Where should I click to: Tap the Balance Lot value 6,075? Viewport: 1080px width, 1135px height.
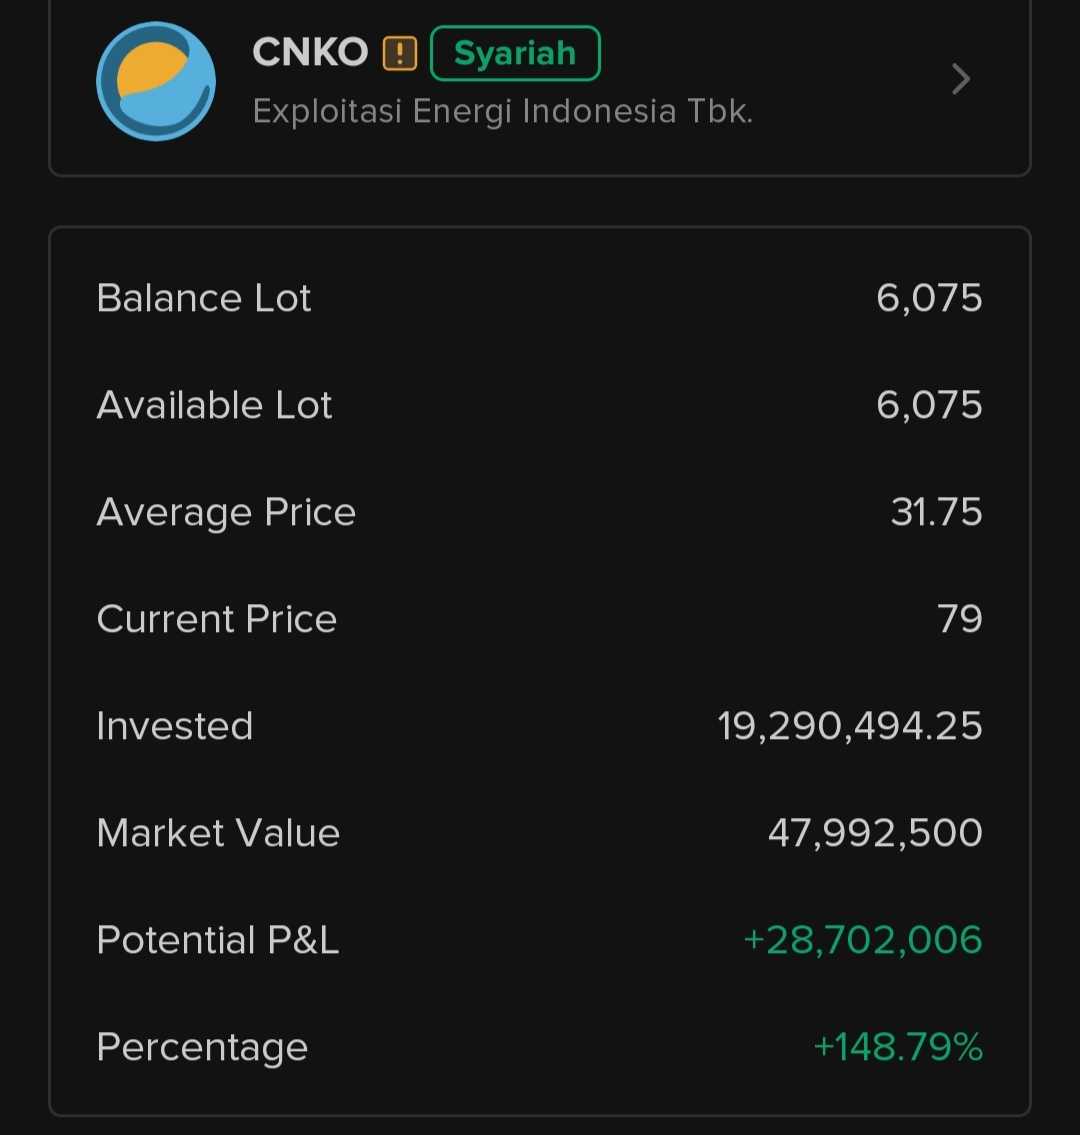[x=929, y=298]
